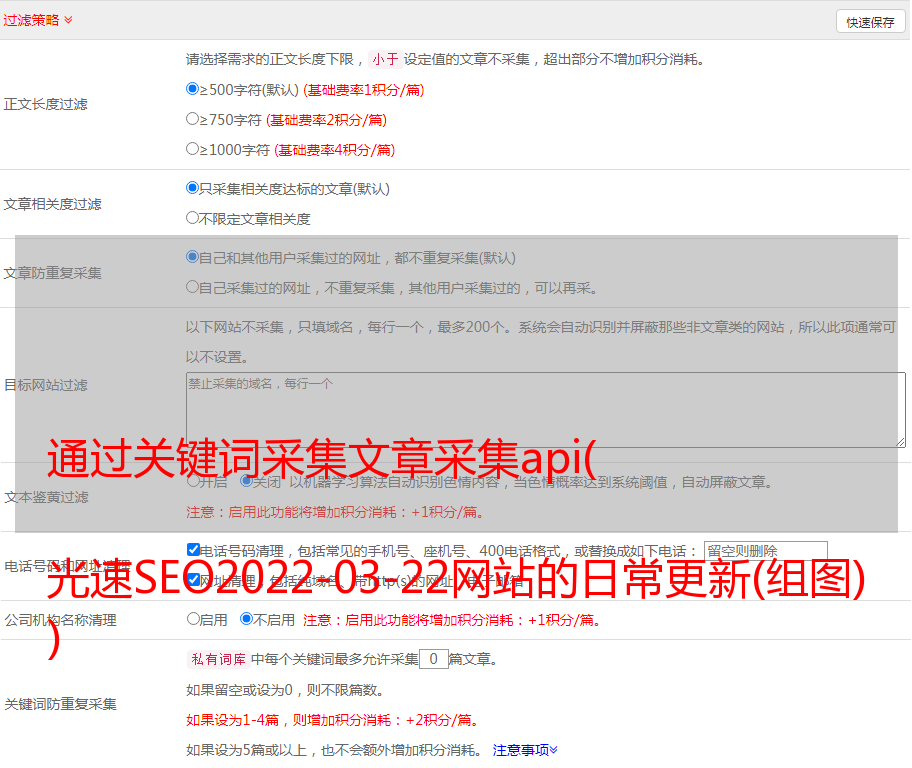912x768 pixels.
Task: Toggle the 电话号码清理 checkbox
Action: tap(194, 550)
